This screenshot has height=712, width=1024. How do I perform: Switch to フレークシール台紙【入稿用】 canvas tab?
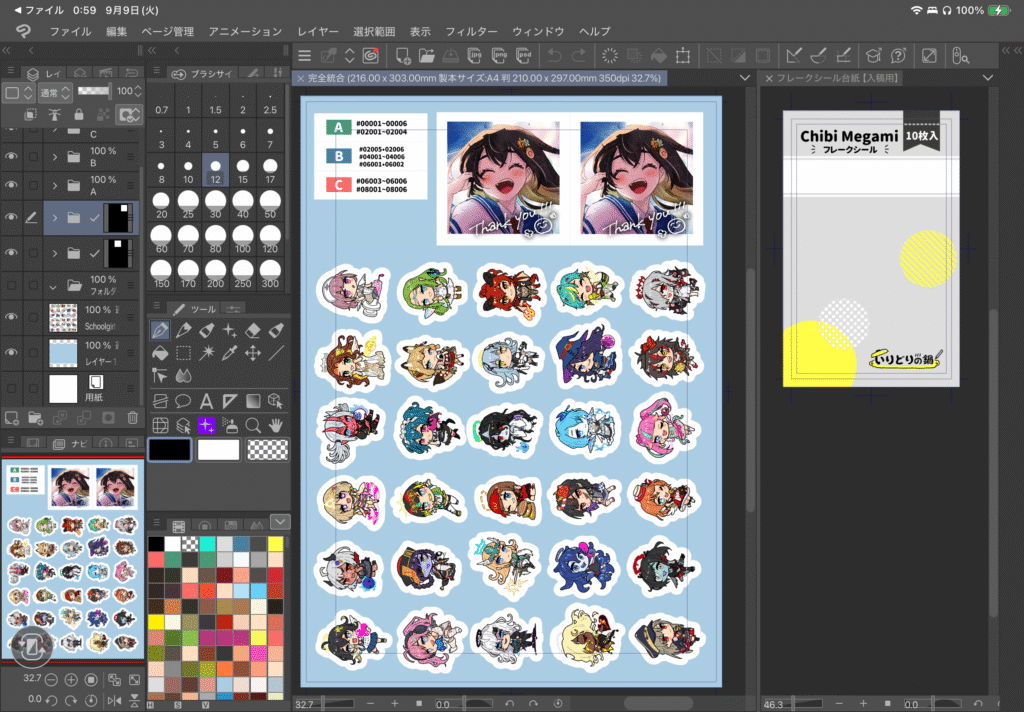click(838, 78)
